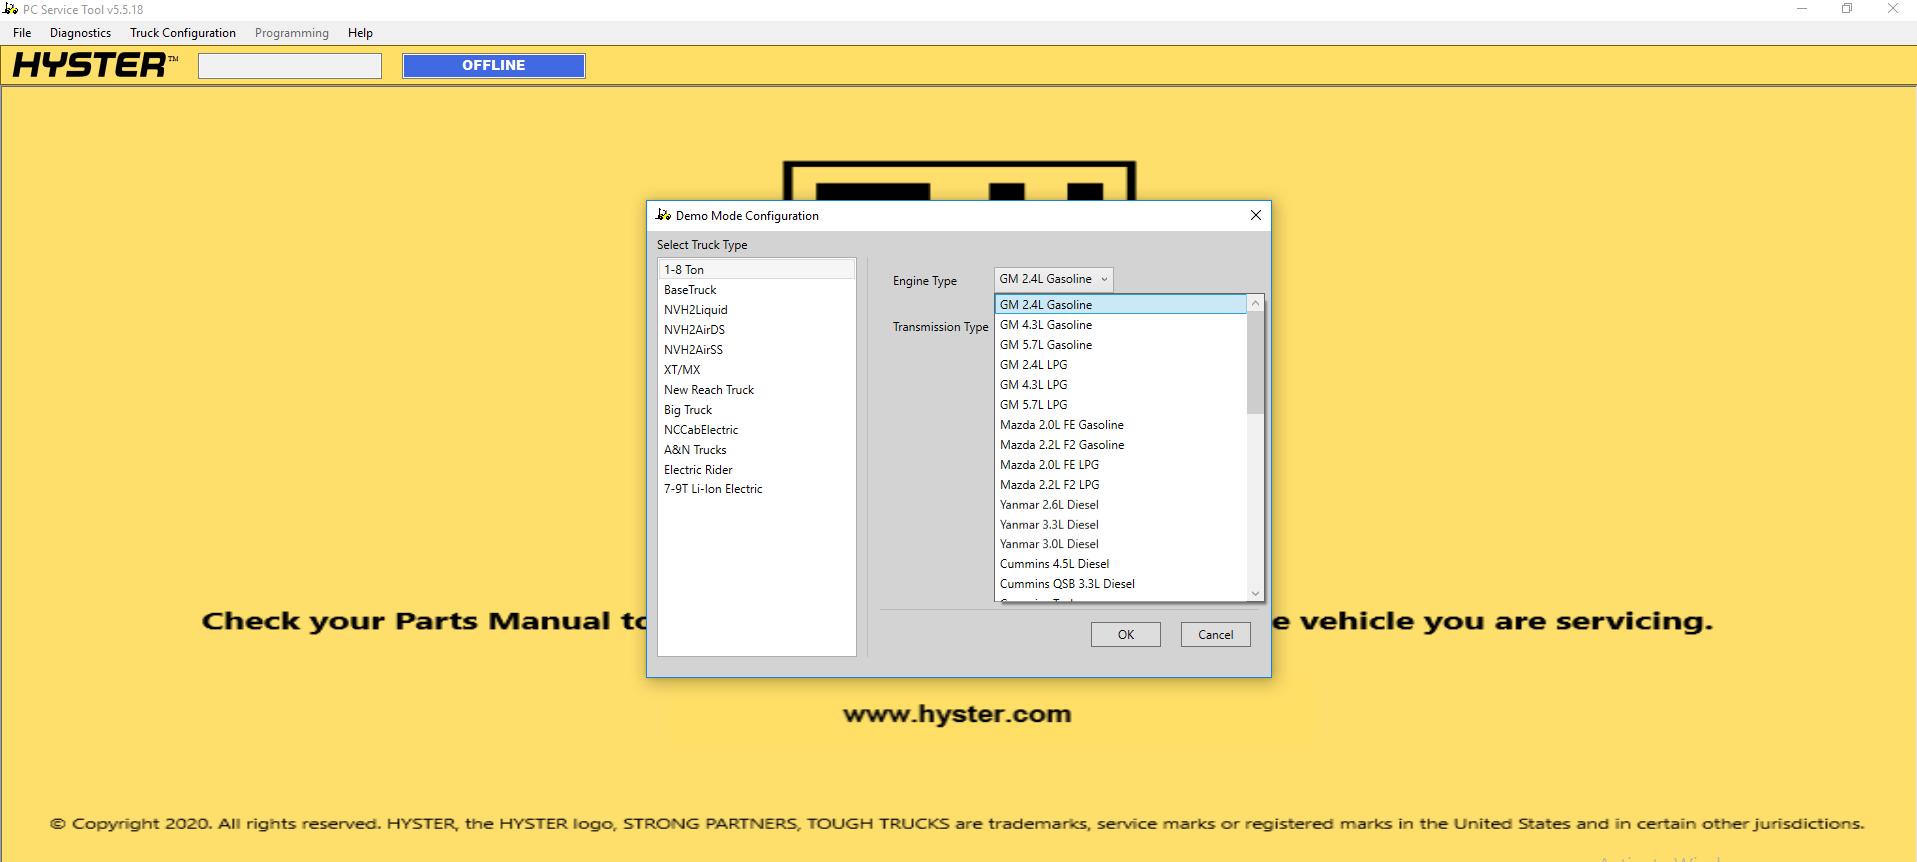
Task: Select New Reach Truck in list
Action: 756,390
